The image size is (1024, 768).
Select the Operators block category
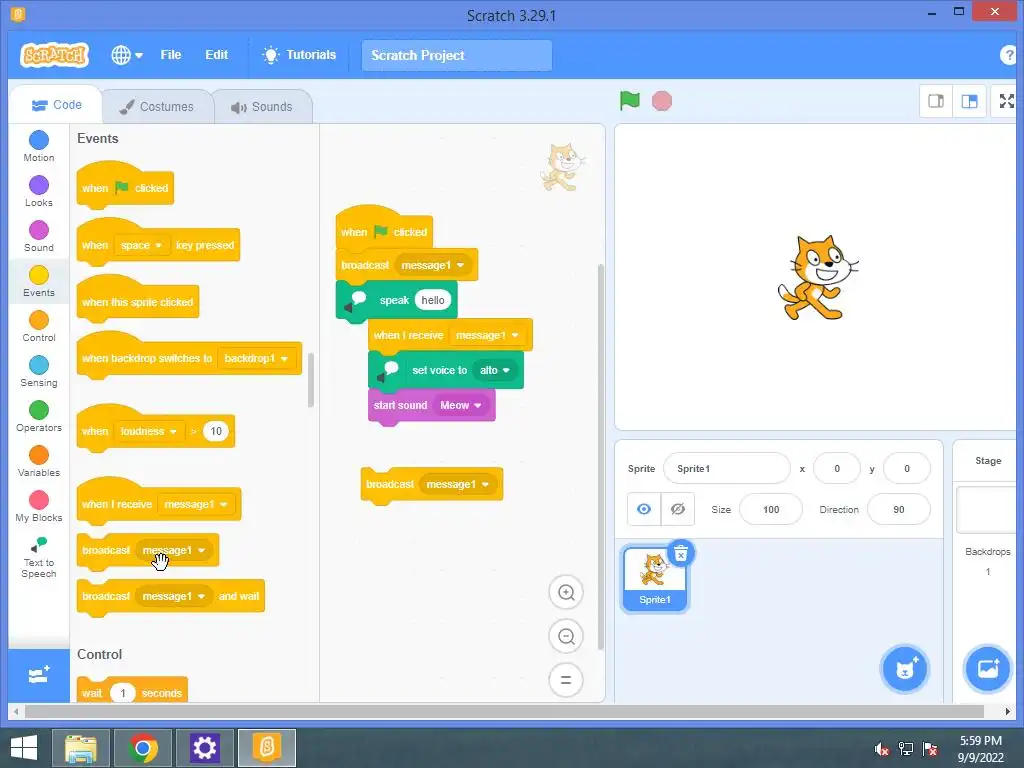tap(39, 417)
